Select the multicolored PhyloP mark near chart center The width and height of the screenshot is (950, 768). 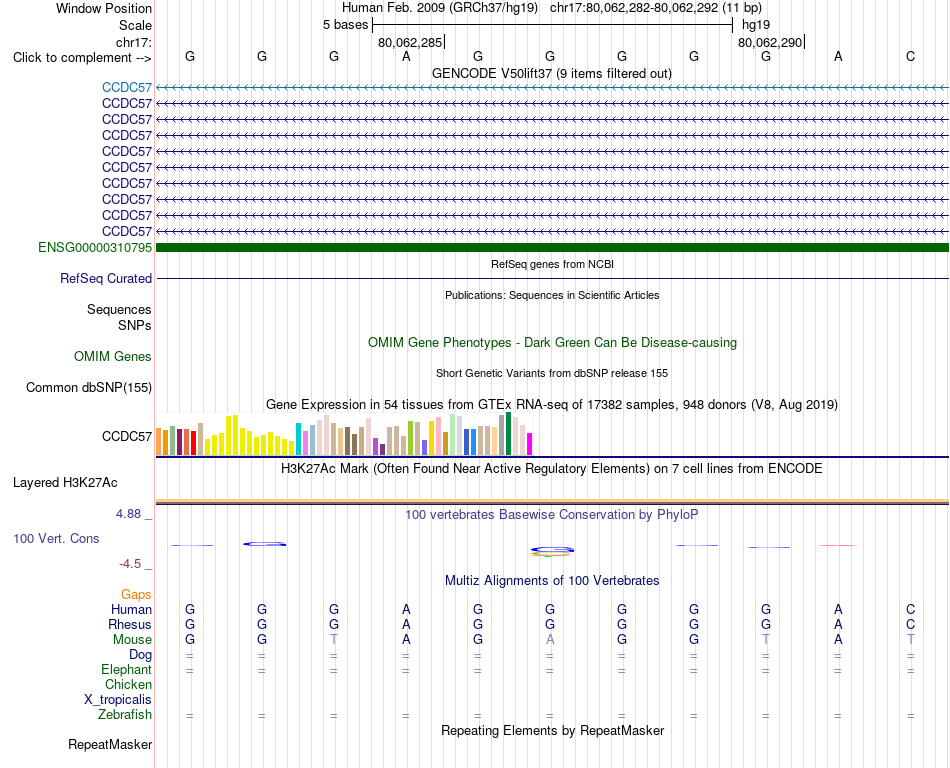552,551
